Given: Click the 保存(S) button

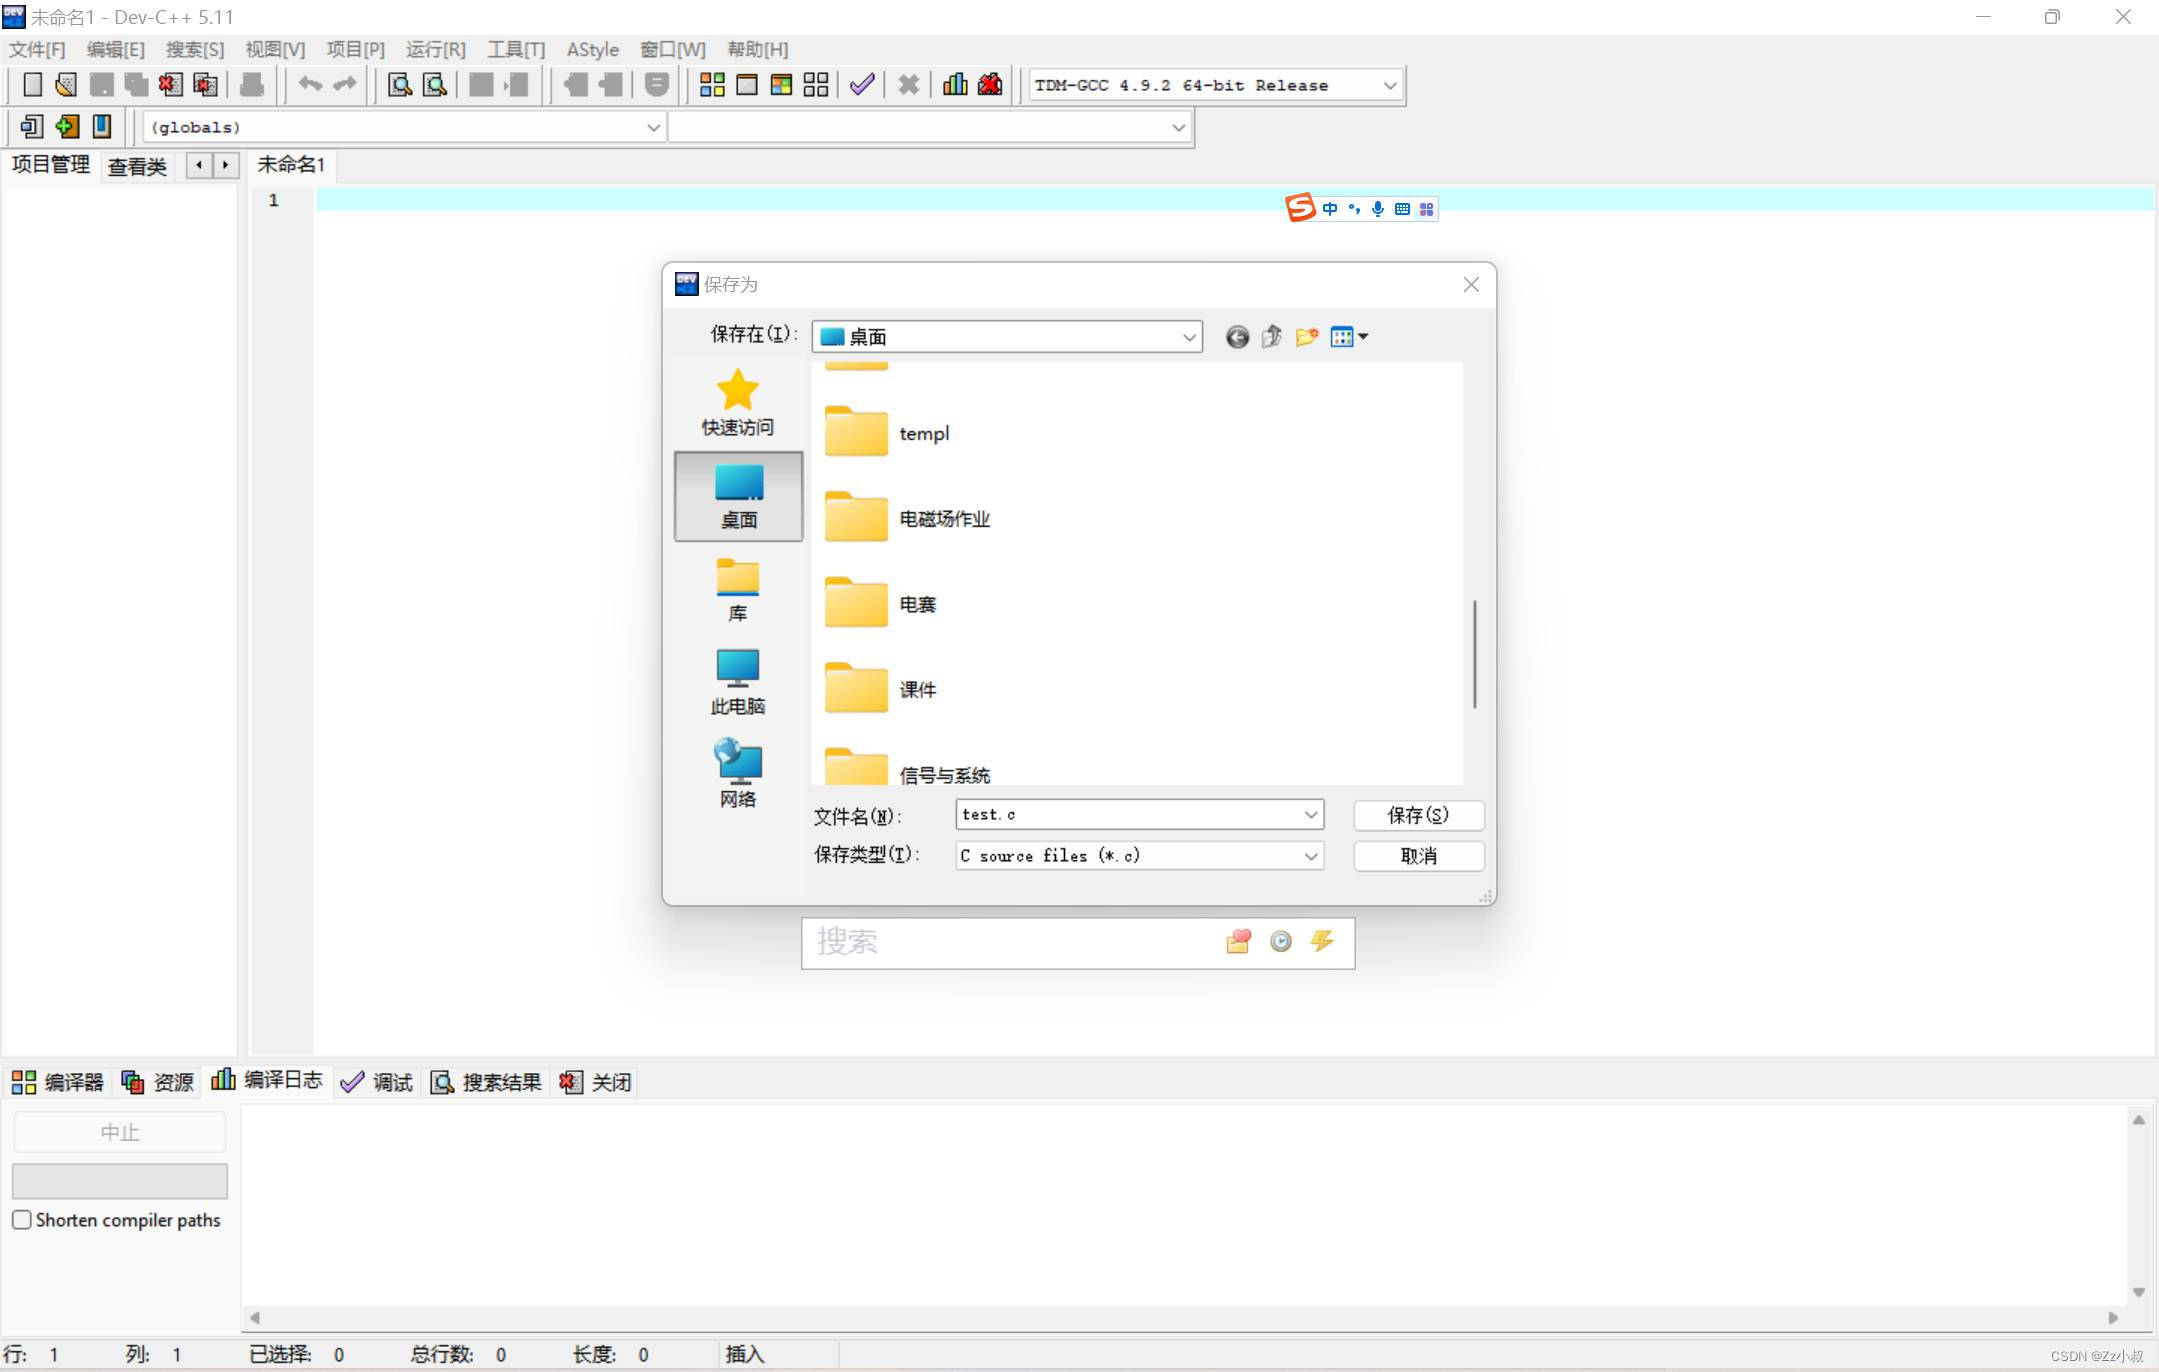Looking at the screenshot, I should pos(1417,815).
